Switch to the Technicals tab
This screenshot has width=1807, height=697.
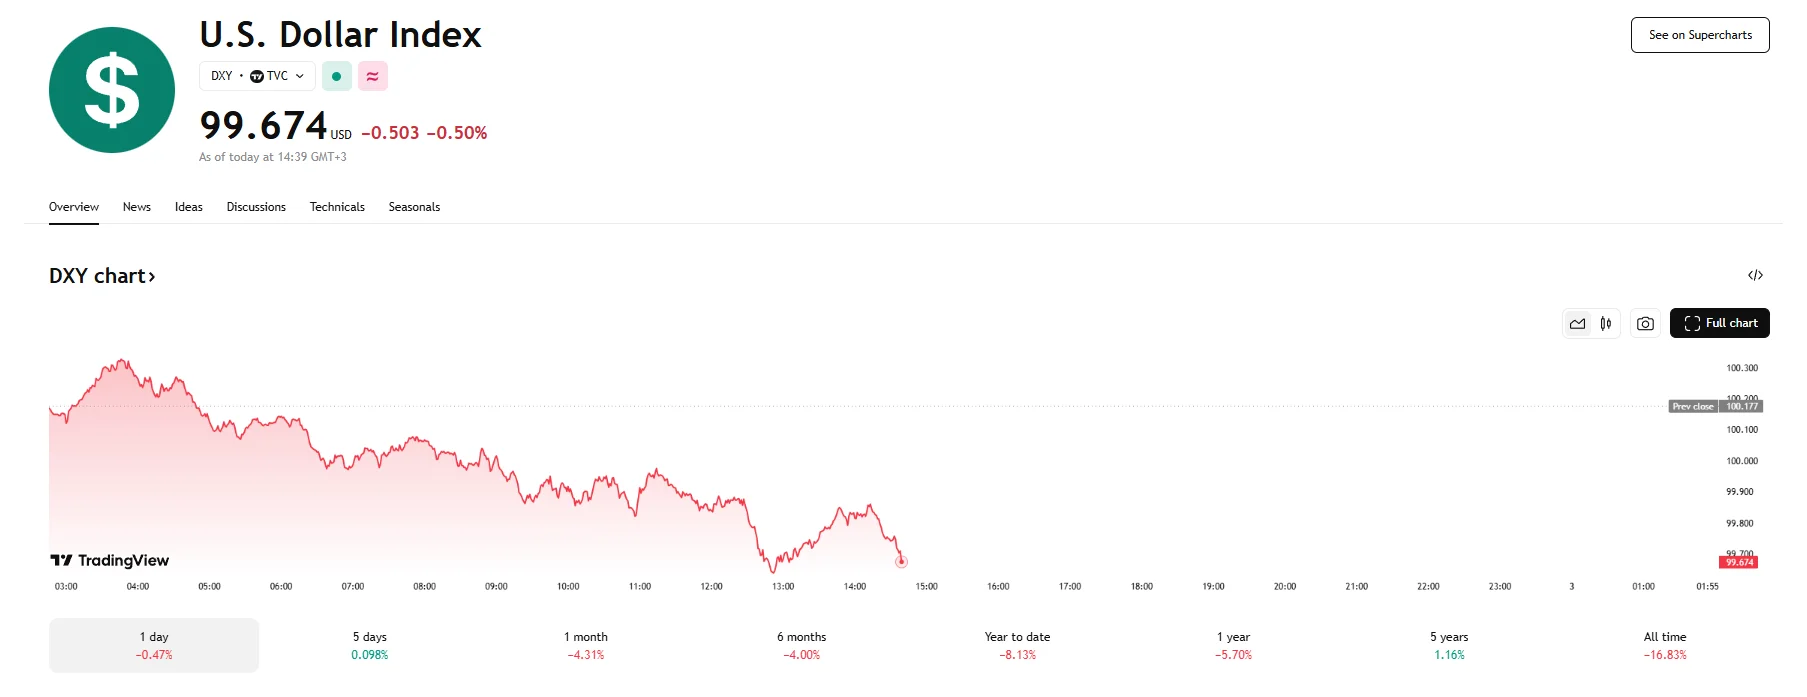337,207
